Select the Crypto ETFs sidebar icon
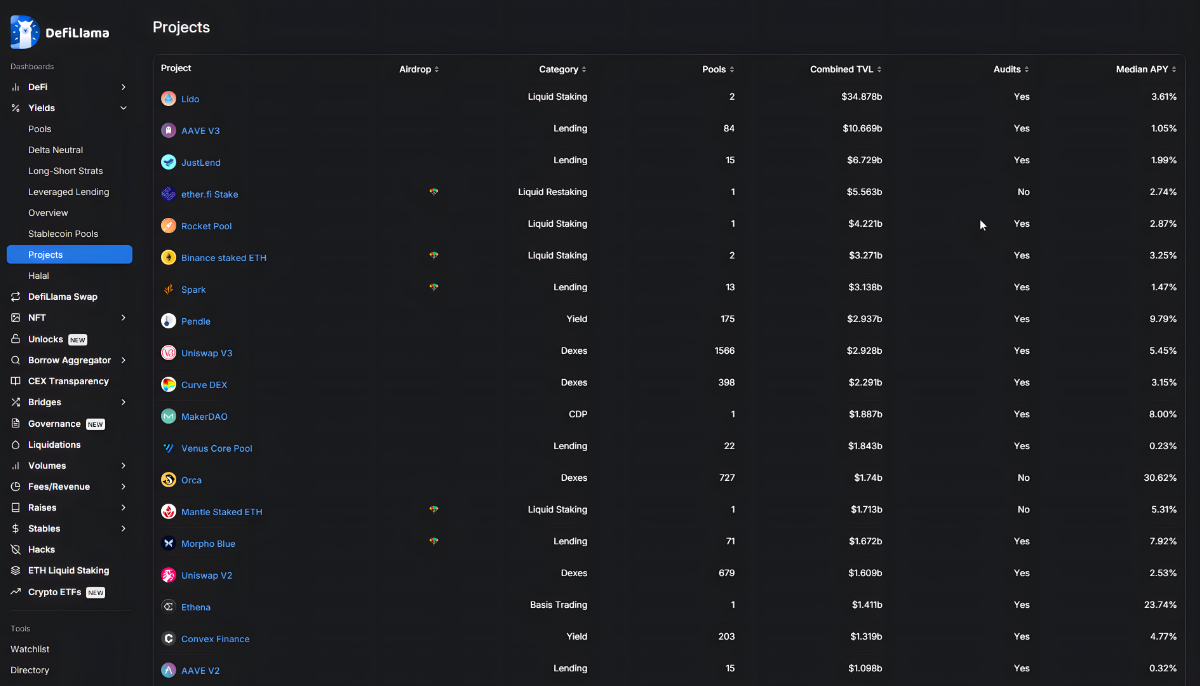1200x686 pixels. (x=13, y=591)
